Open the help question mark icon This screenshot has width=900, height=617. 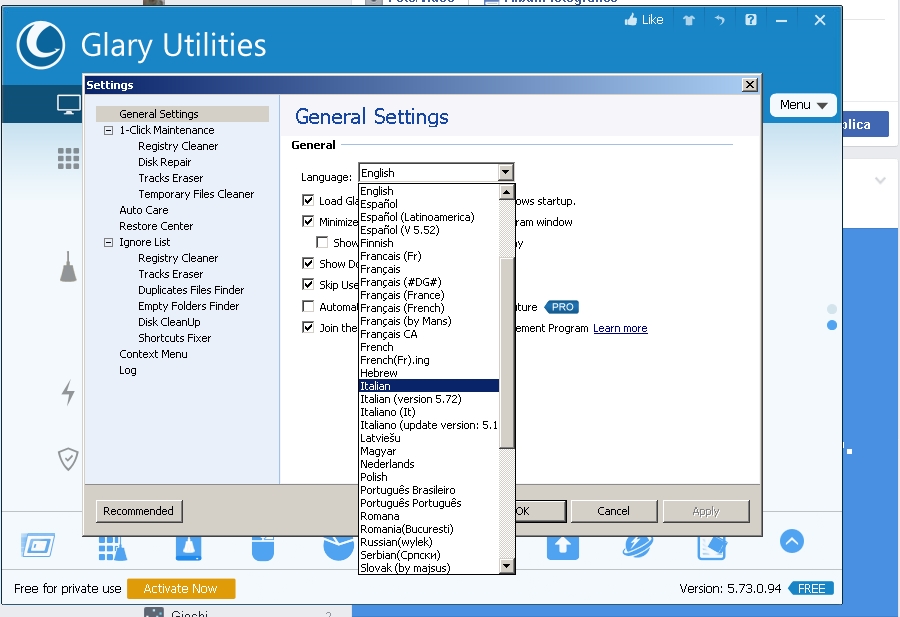pos(750,20)
